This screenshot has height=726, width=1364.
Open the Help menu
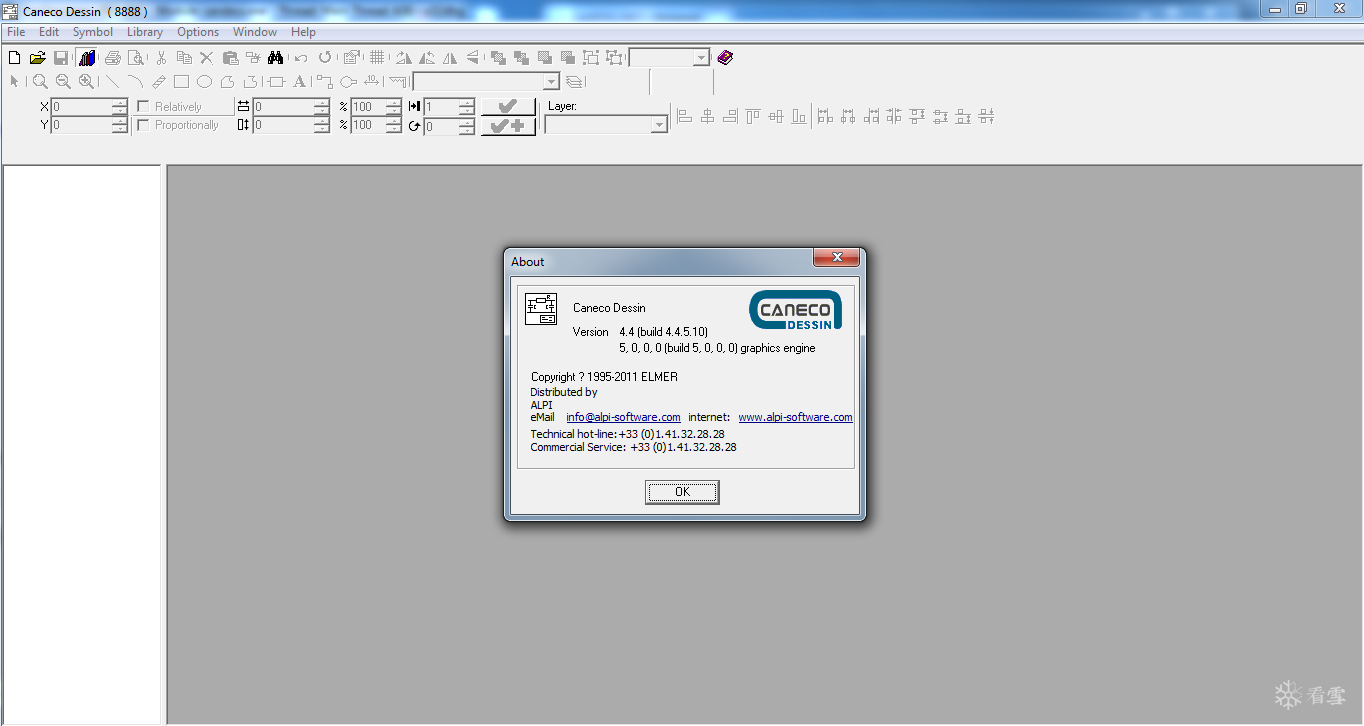pyautogui.click(x=304, y=32)
